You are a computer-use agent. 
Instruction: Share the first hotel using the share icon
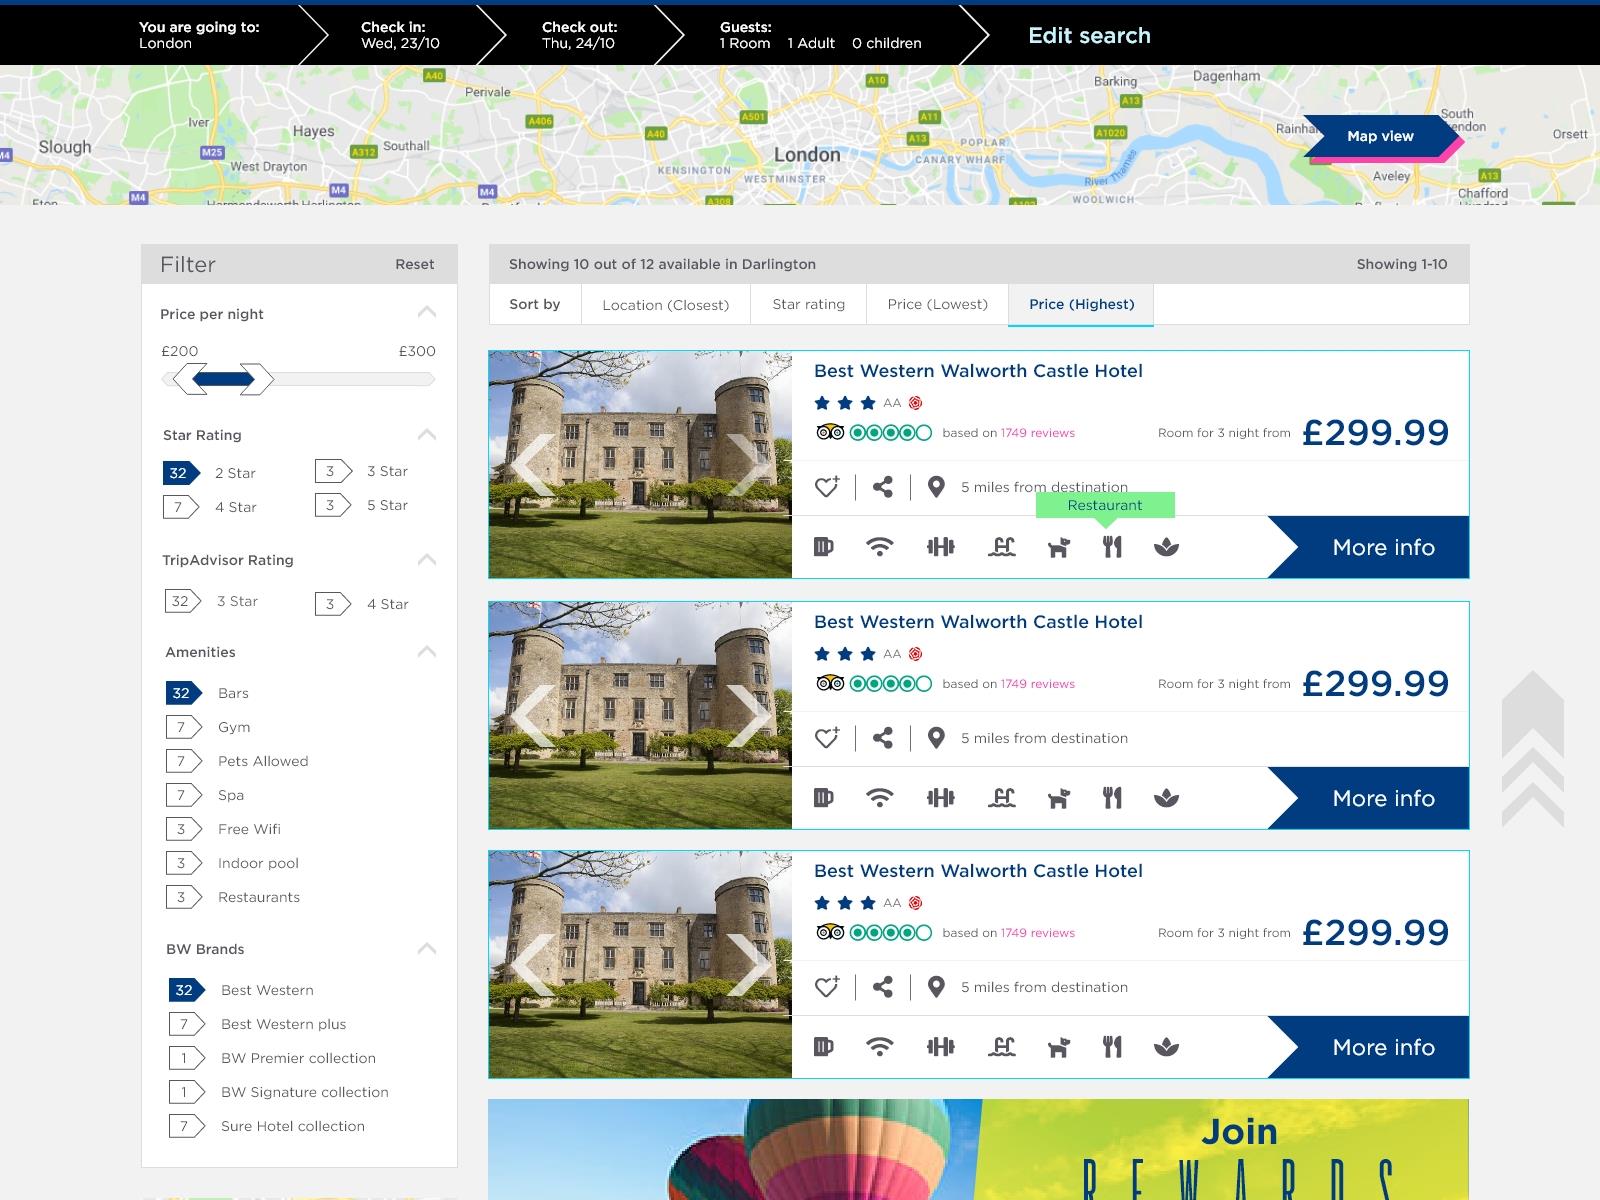(882, 487)
